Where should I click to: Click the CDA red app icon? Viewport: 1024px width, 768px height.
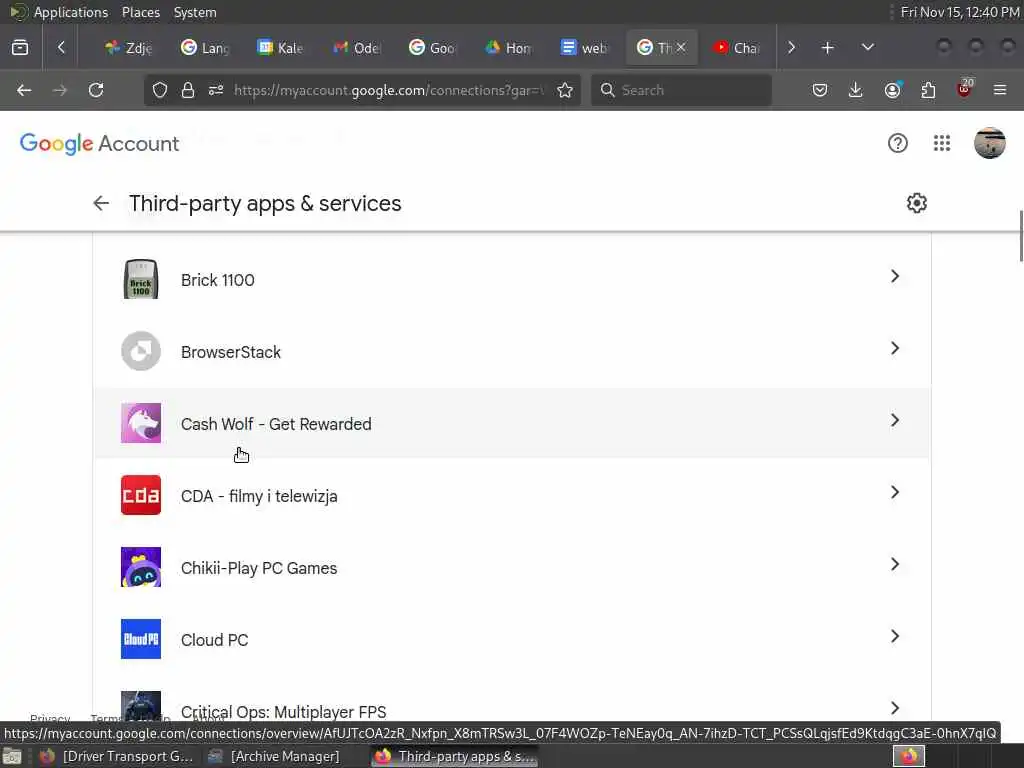pos(141,495)
